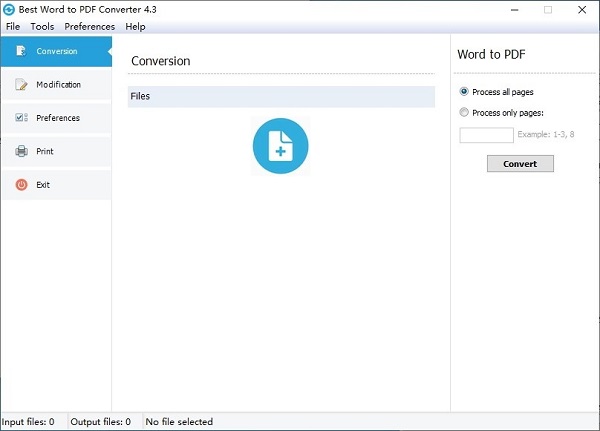
Task: Click the Conversion sidebar document icon
Action: (21, 51)
